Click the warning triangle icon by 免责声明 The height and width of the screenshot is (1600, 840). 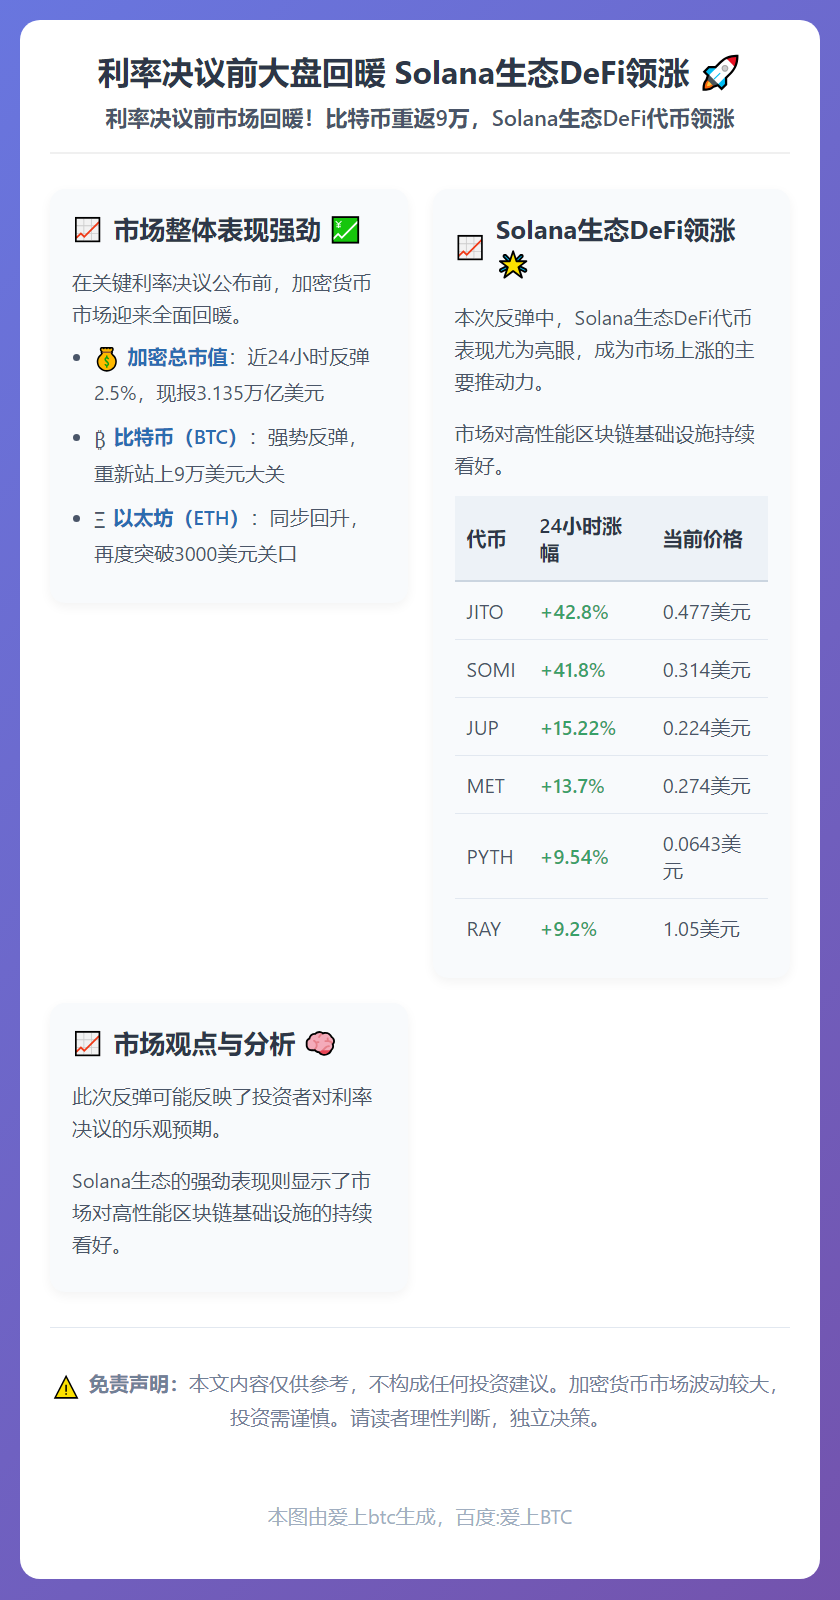(66, 1386)
